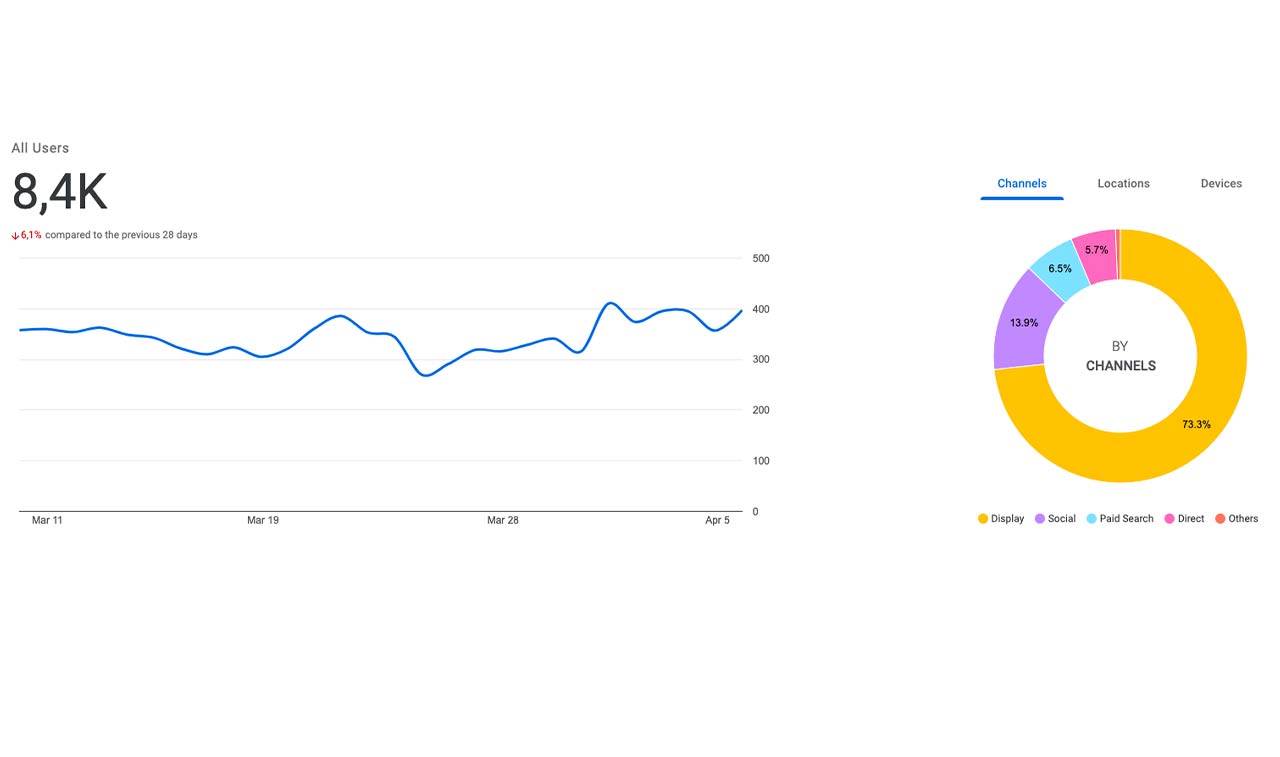This screenshot has height=757, width=1280.
Task: Click the All Users heading
Action: point(40,148)
